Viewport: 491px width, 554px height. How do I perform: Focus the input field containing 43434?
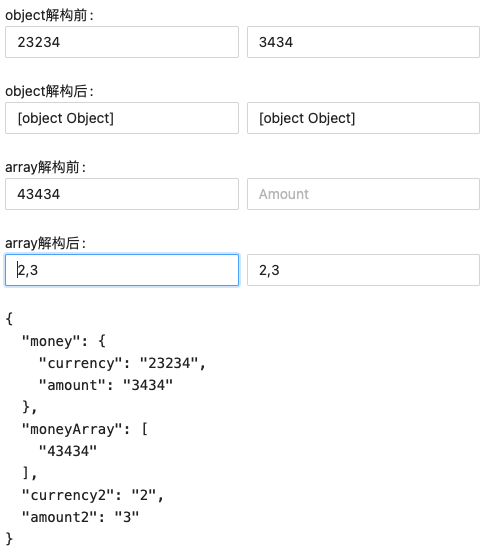[x=122, y=194]
